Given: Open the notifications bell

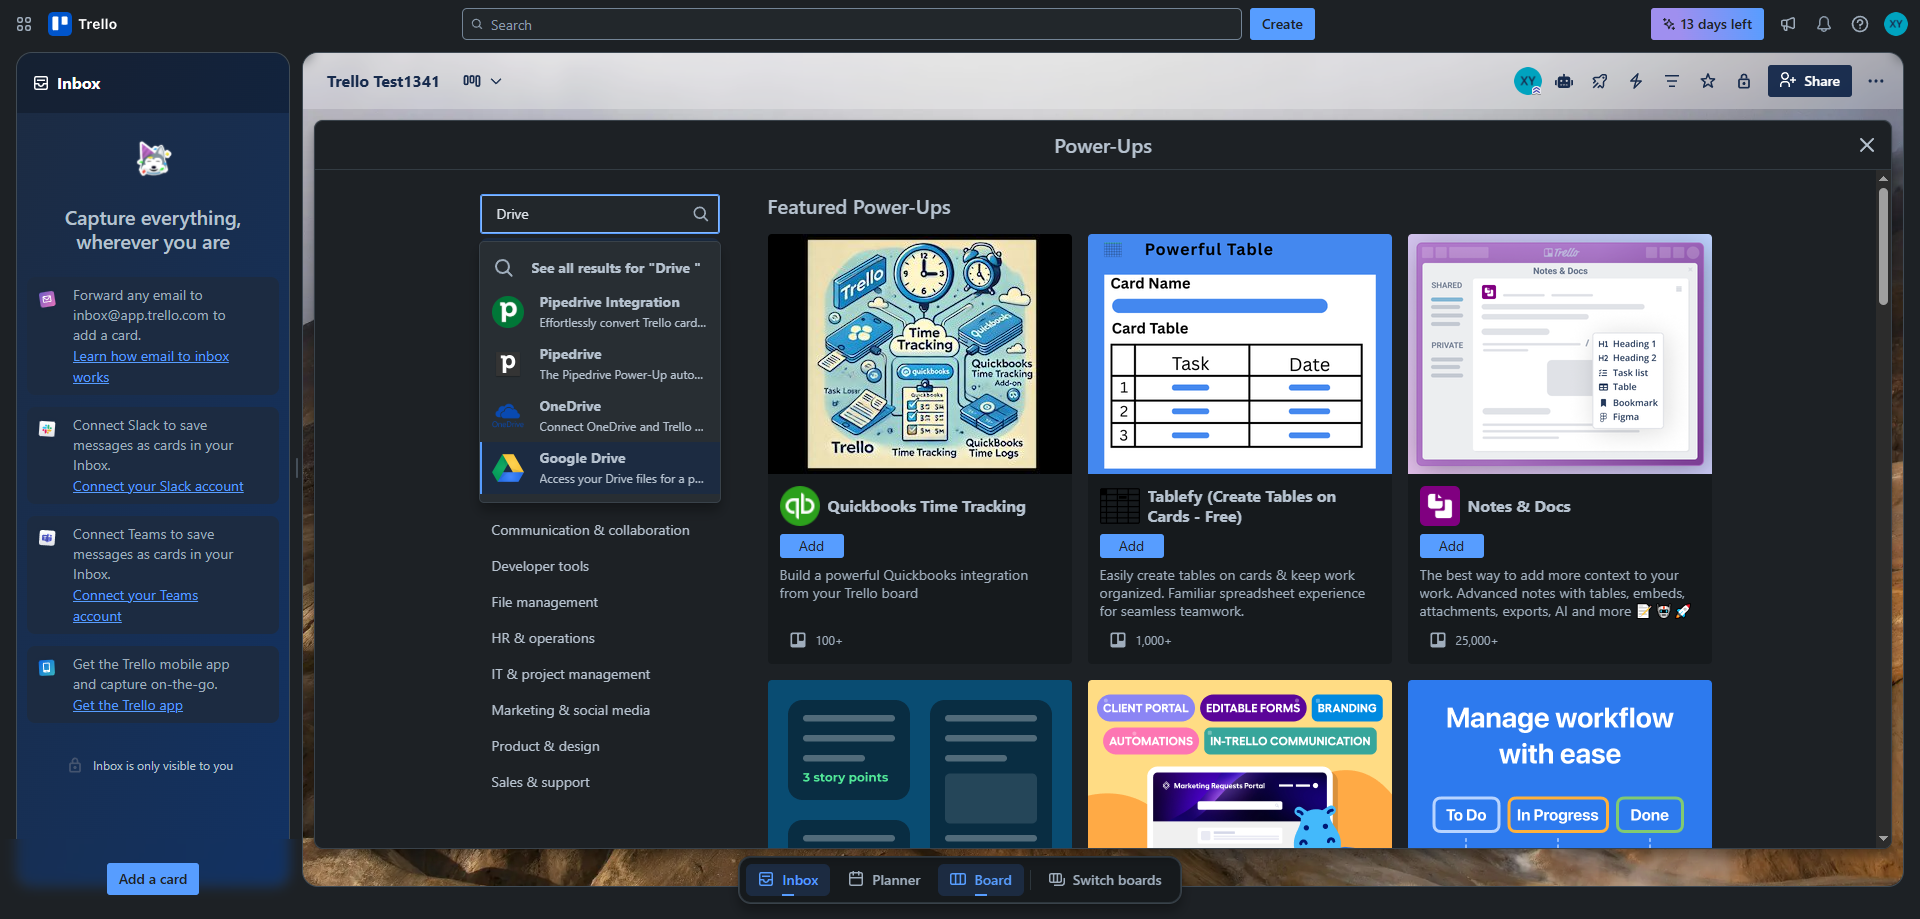Looking at the screenshot, I should click(1824, 24).
